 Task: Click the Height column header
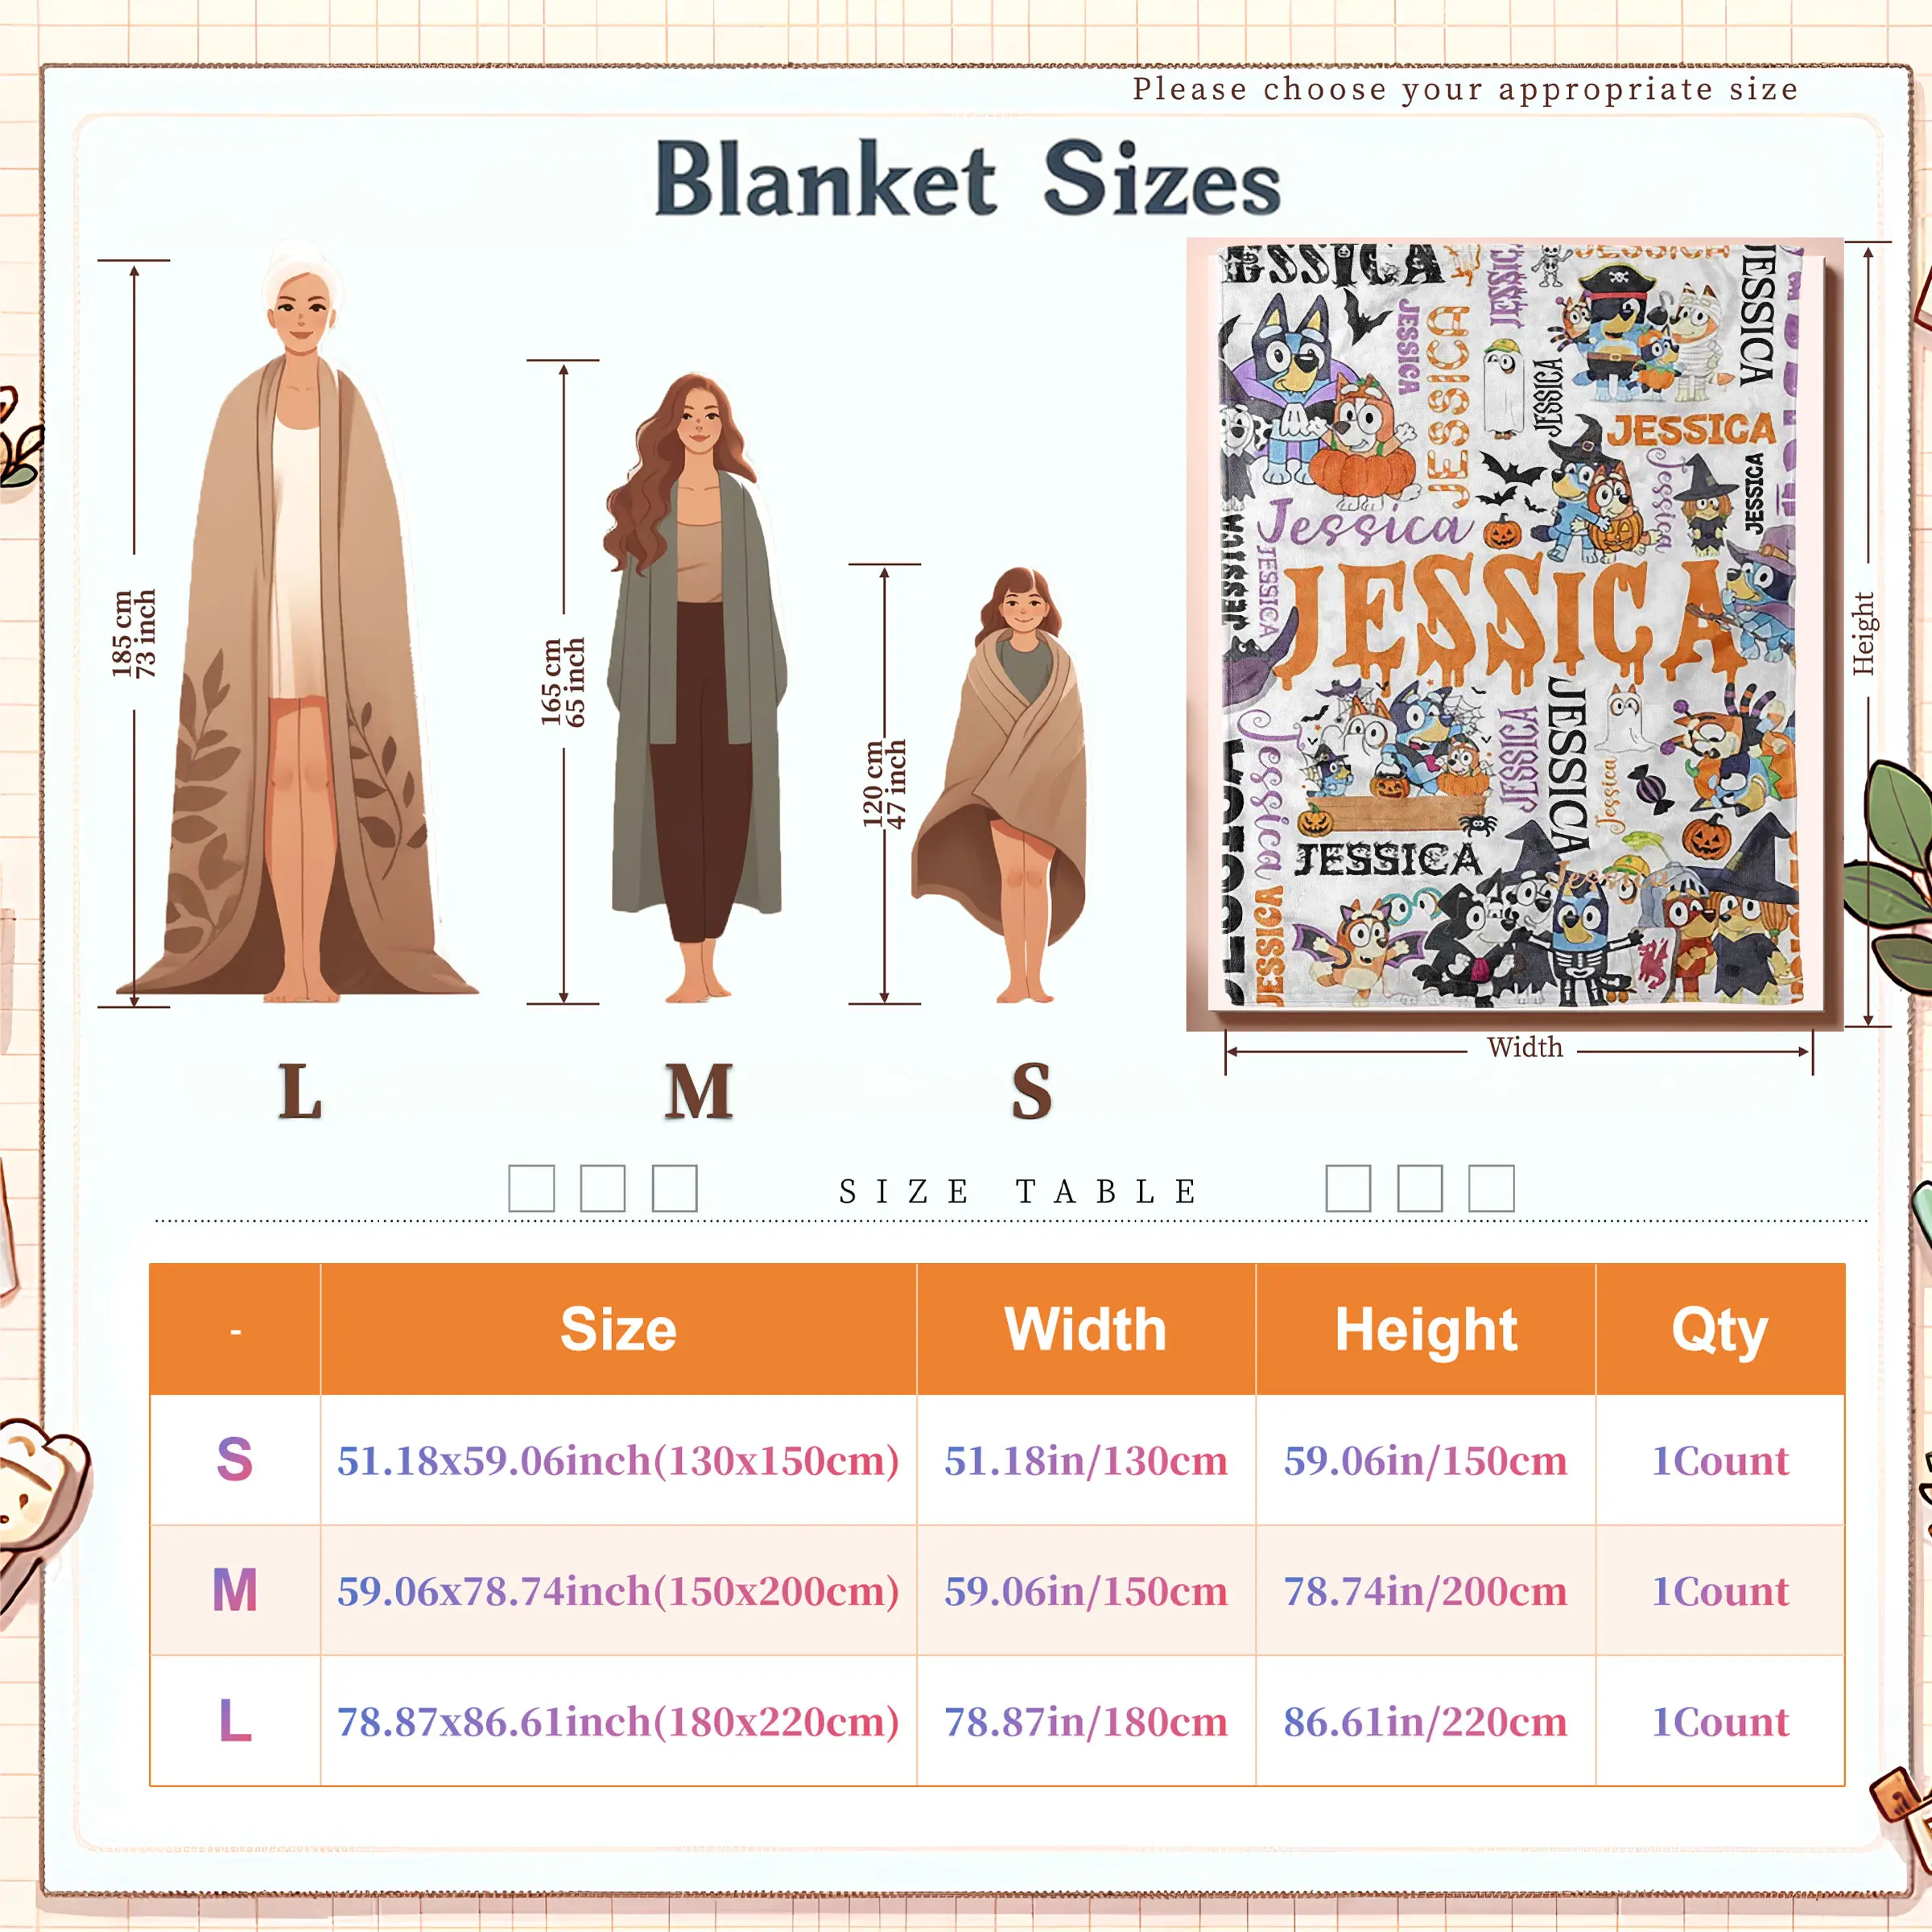pyautogui.click(x=1426, y=1329)
